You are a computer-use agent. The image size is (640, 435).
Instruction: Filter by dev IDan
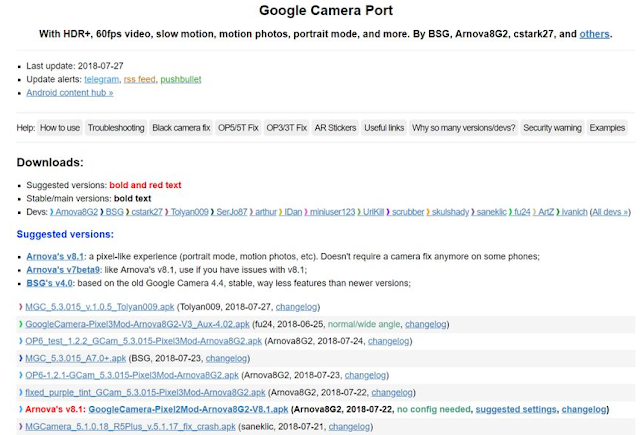[x=293, y=212]
